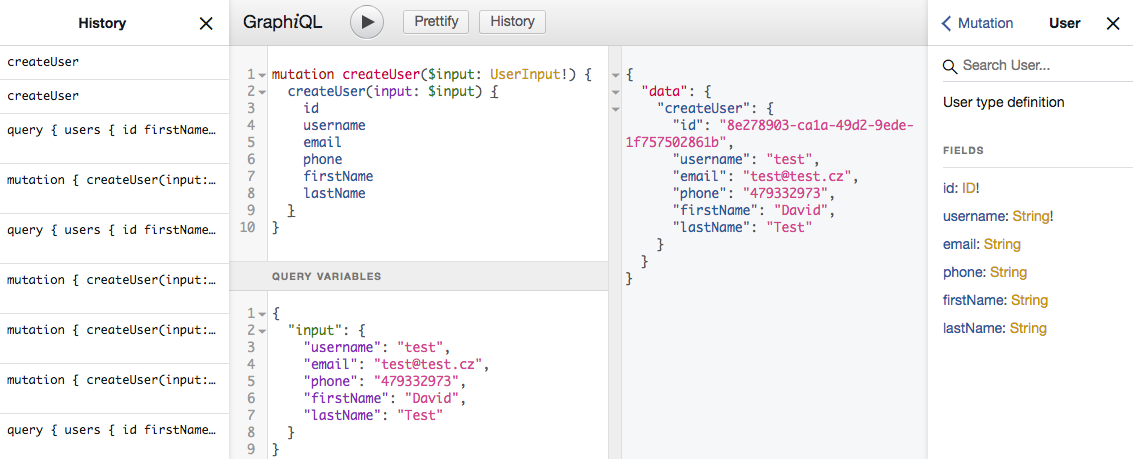
Task: Open the id field in User docs
Action: (949, 188)
